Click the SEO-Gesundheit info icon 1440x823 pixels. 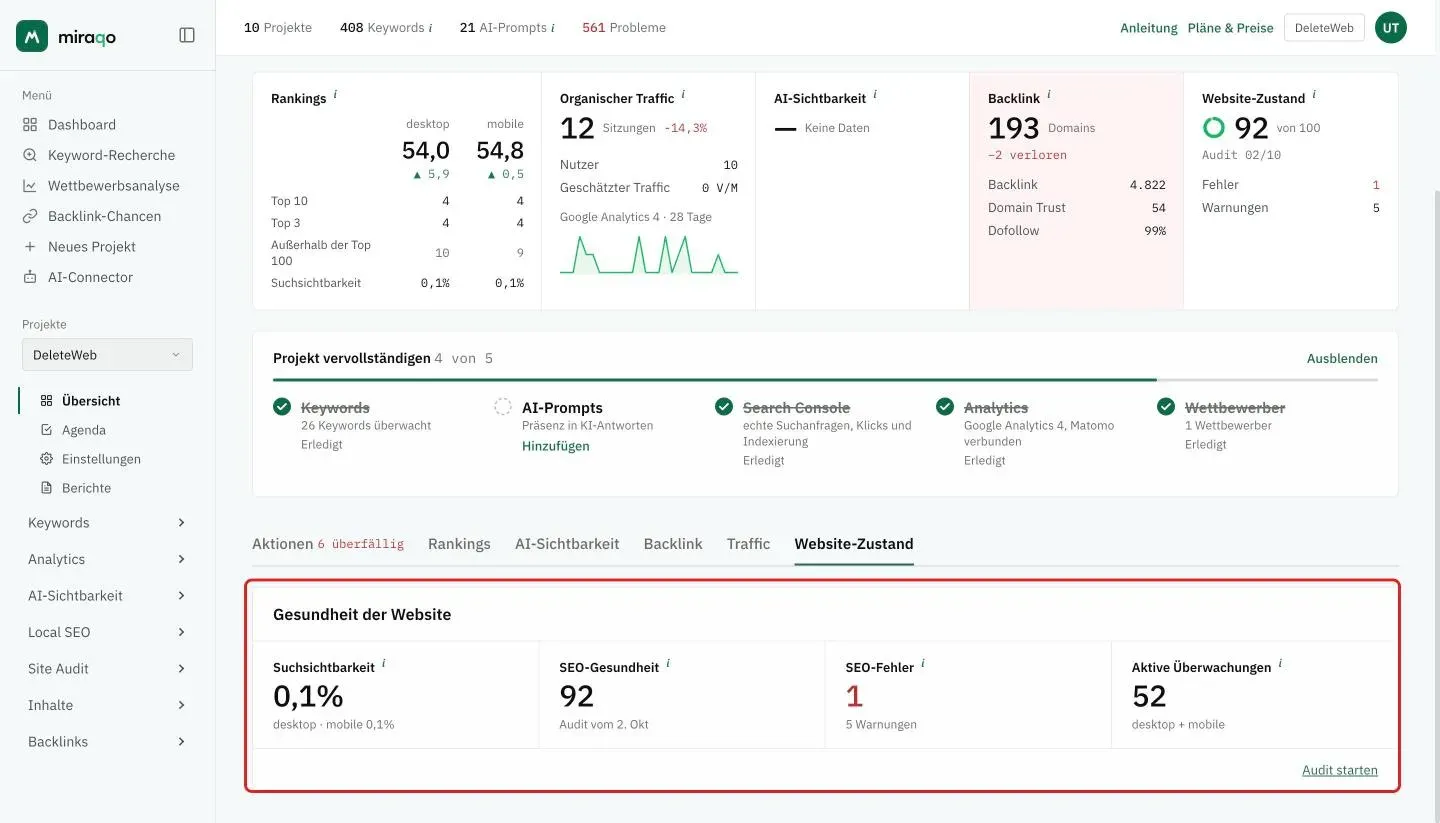coord(668,664)
